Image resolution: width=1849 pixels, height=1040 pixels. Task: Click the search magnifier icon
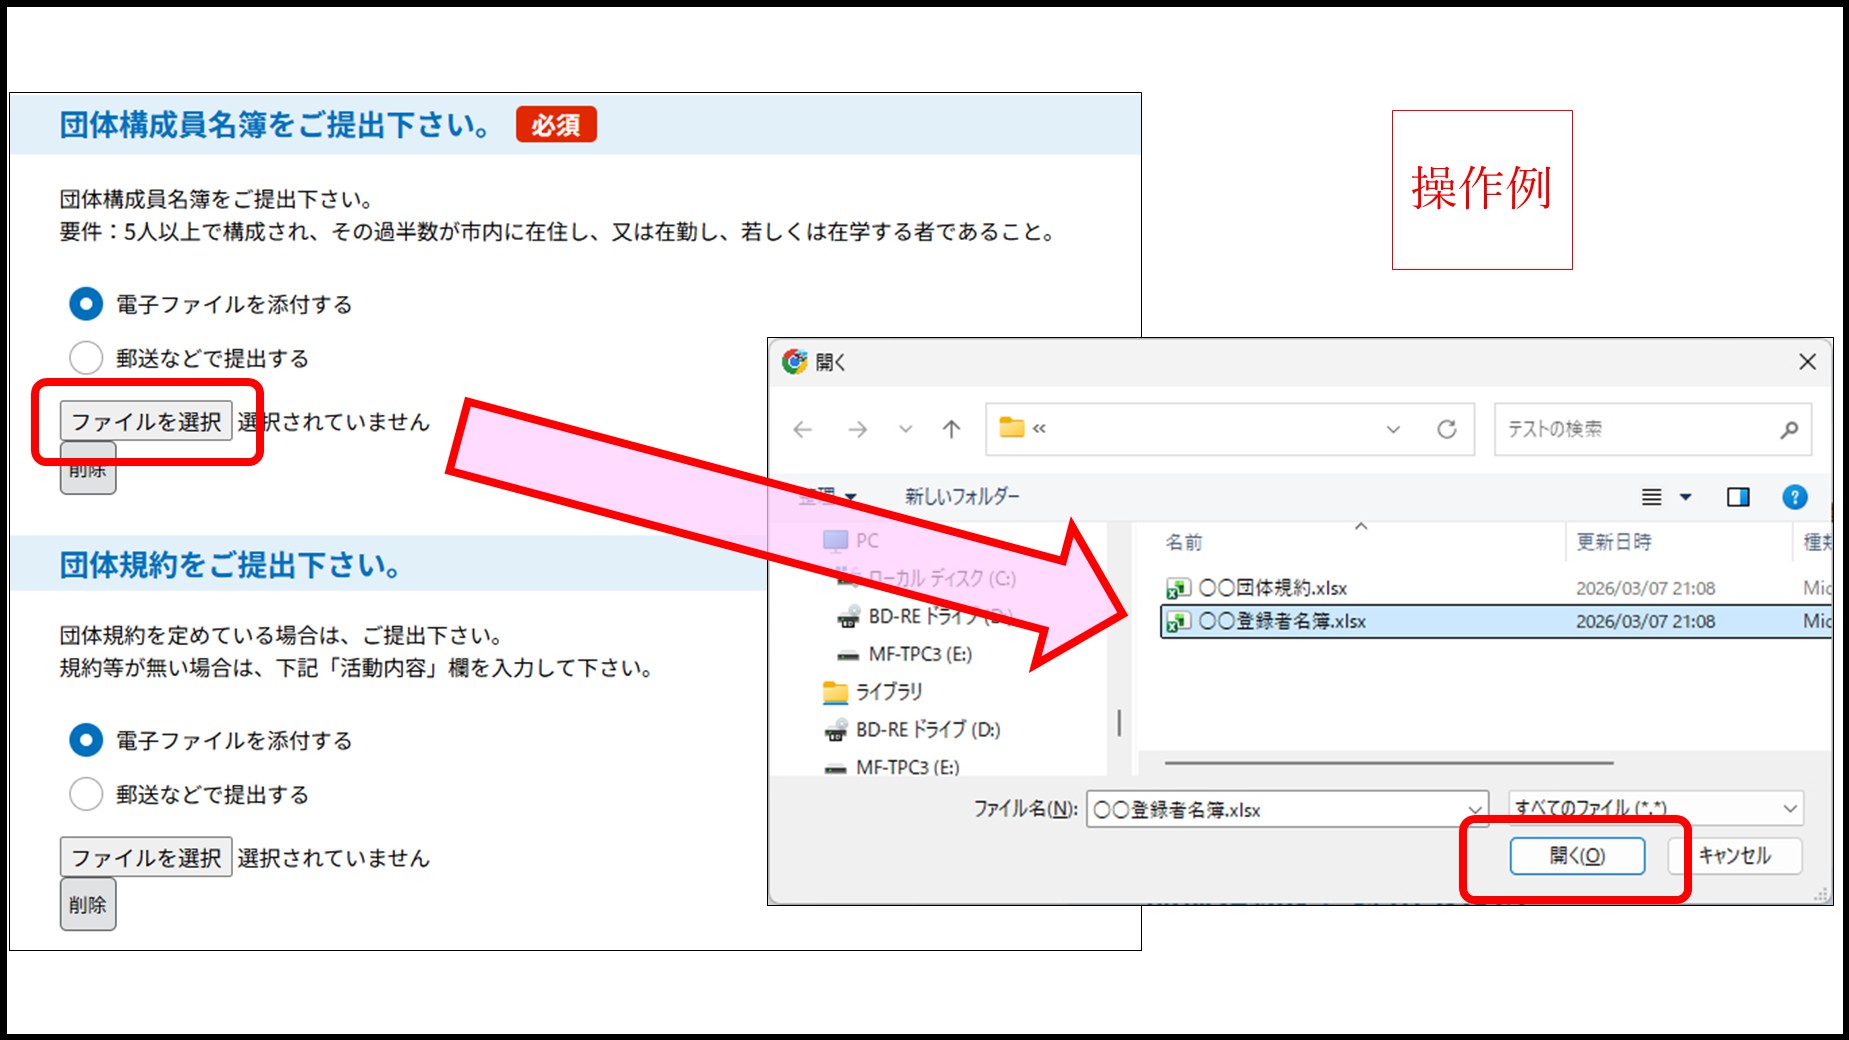coord(1789,430)
